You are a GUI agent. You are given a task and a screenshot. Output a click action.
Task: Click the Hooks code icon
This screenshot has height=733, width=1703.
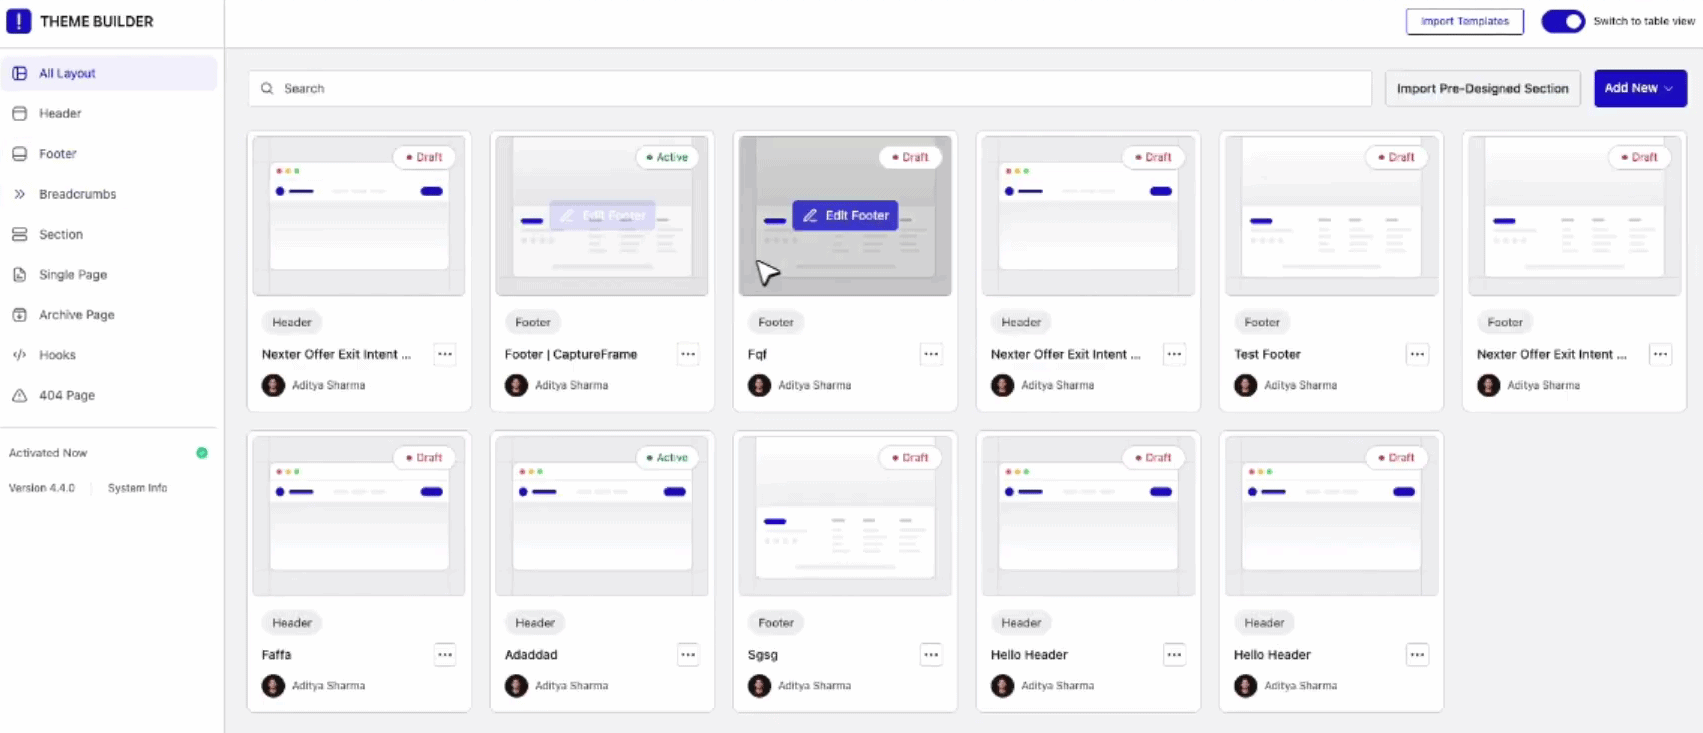pos(19,355)
